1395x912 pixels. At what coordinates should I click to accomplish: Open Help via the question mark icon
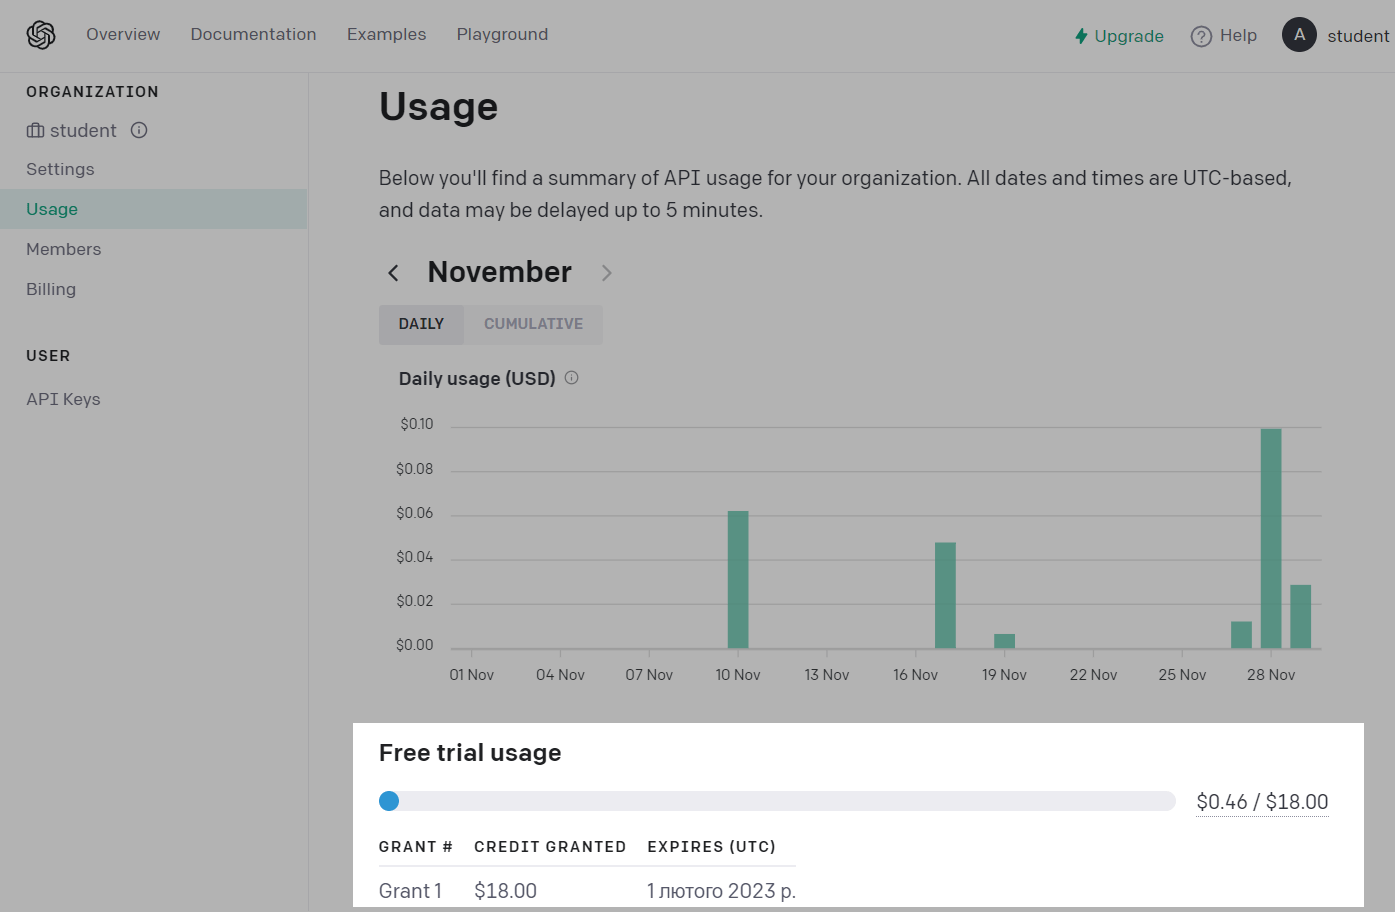1200,35
